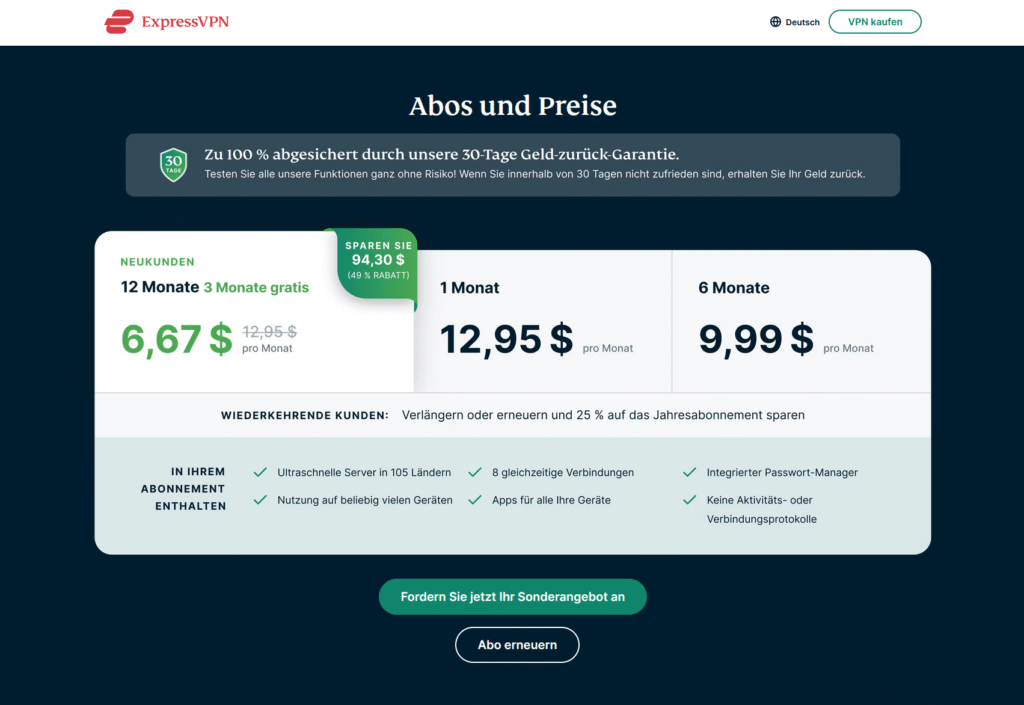This screenshot has height=705, width=1024.
Task: Click the Abo erneuern button
Action: point(517,645)
